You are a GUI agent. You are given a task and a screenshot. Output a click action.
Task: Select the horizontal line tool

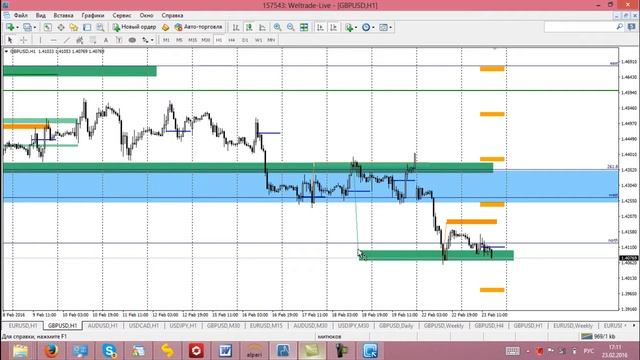pyautogui.click(x=53, y=40)
